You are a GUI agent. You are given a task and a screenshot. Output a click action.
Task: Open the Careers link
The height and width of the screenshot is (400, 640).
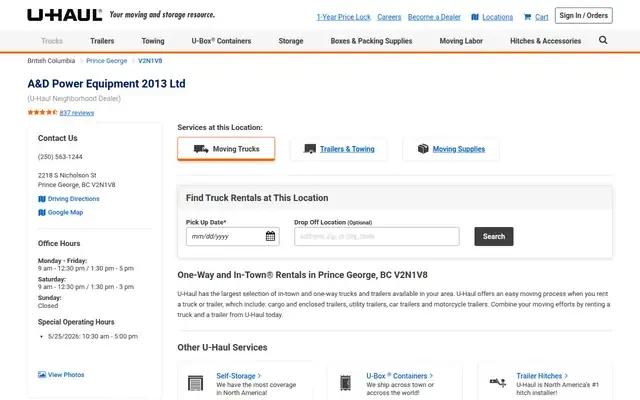389,17
